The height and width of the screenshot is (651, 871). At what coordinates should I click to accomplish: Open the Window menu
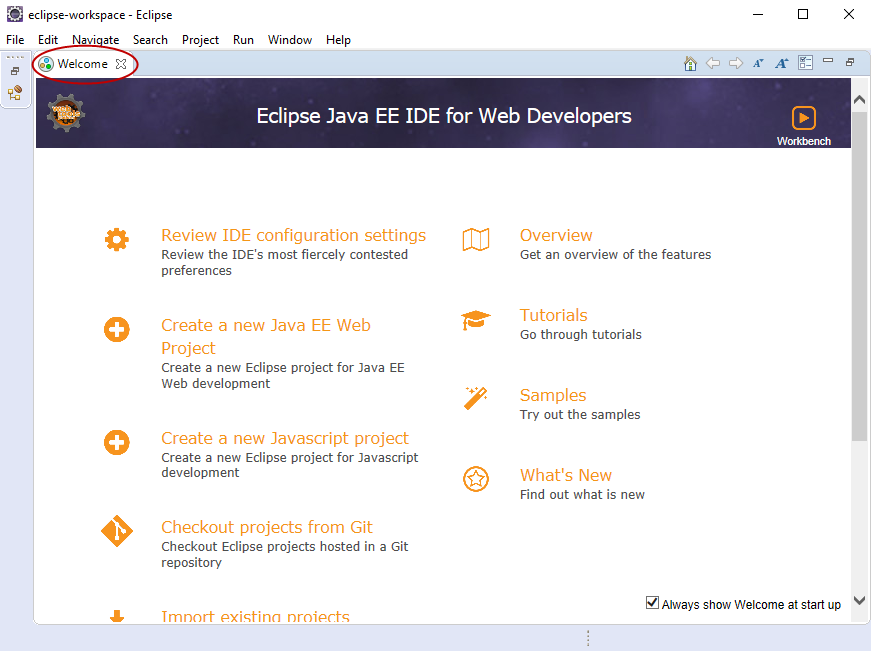[290, 40]
